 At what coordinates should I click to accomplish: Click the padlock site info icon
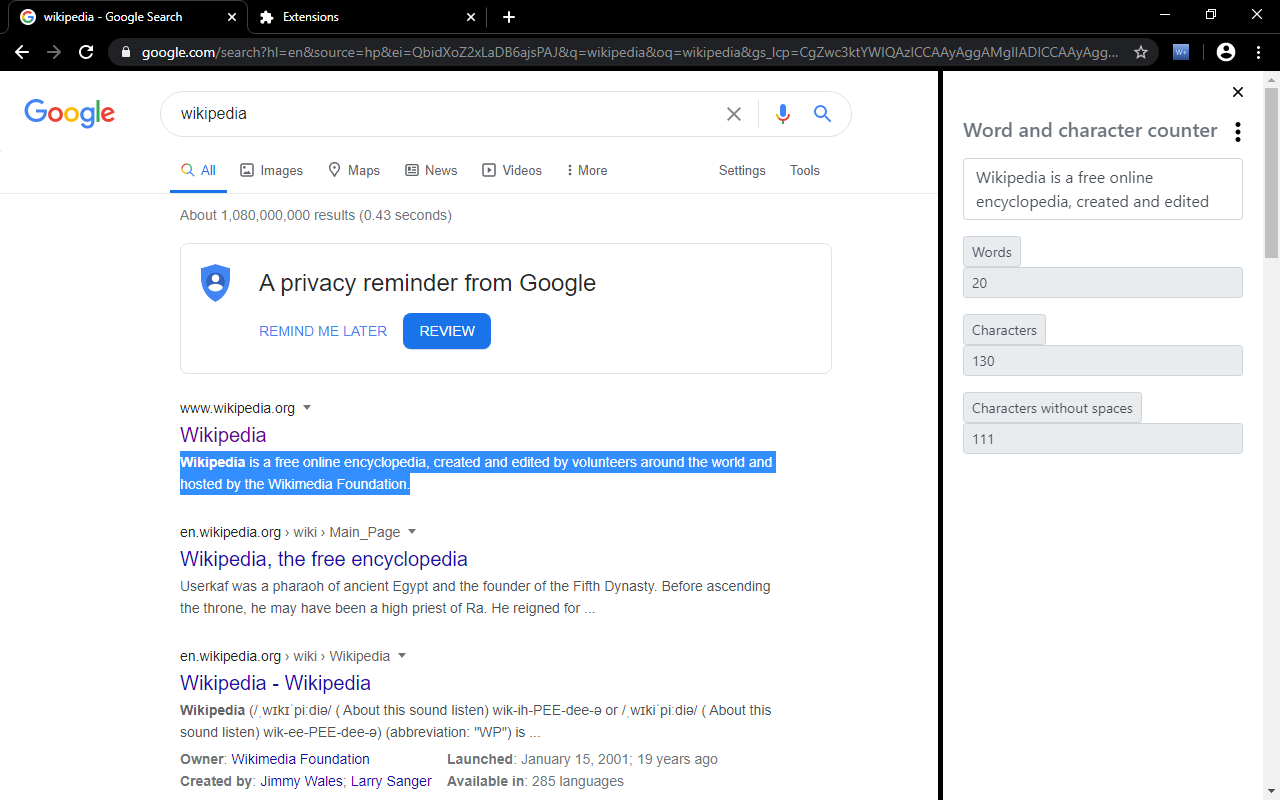[125, 52]
